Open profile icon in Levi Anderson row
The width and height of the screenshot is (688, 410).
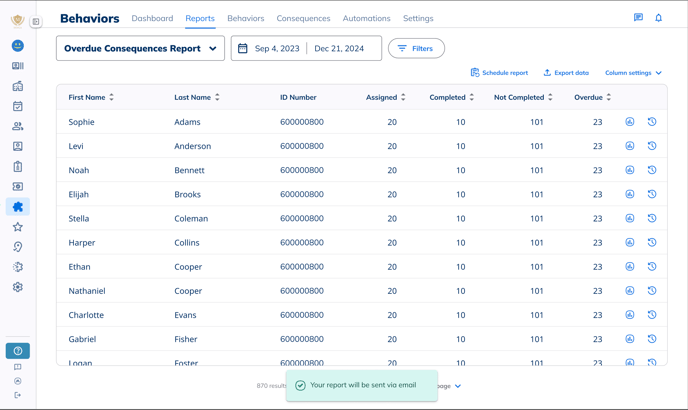click(x=630, y=146)
